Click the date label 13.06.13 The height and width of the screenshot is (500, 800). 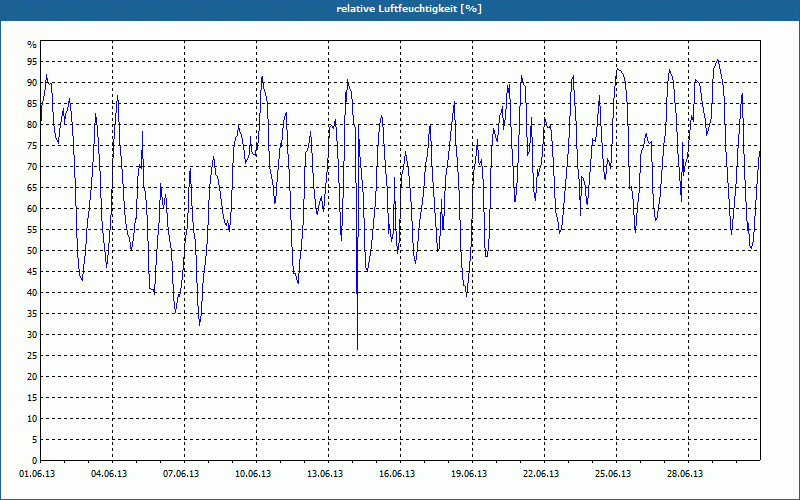click(x=325, y=474)
